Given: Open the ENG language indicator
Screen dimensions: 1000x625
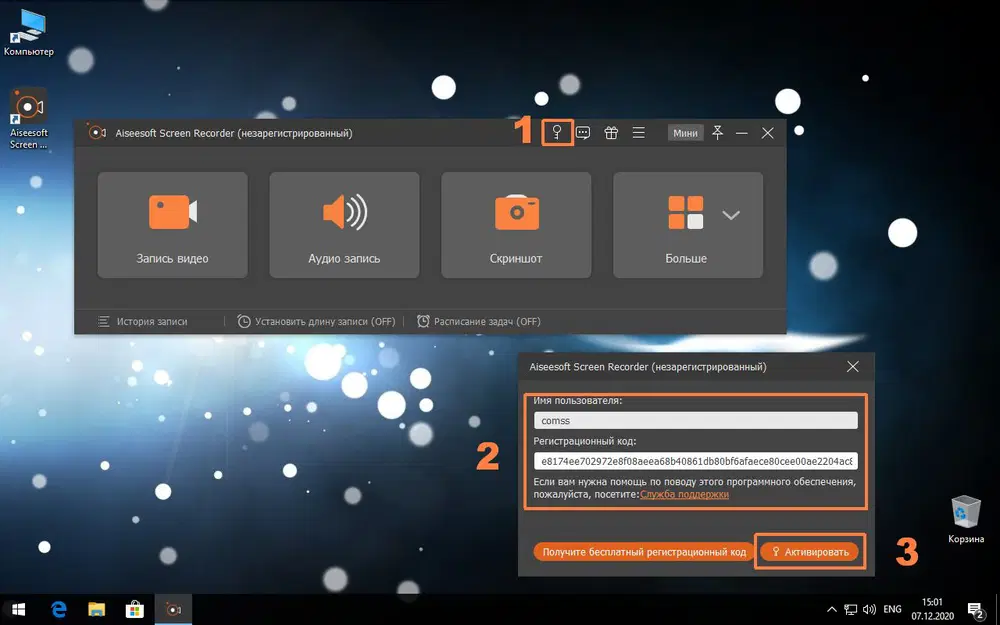Looking at the screenshot, I should point(892,609).
